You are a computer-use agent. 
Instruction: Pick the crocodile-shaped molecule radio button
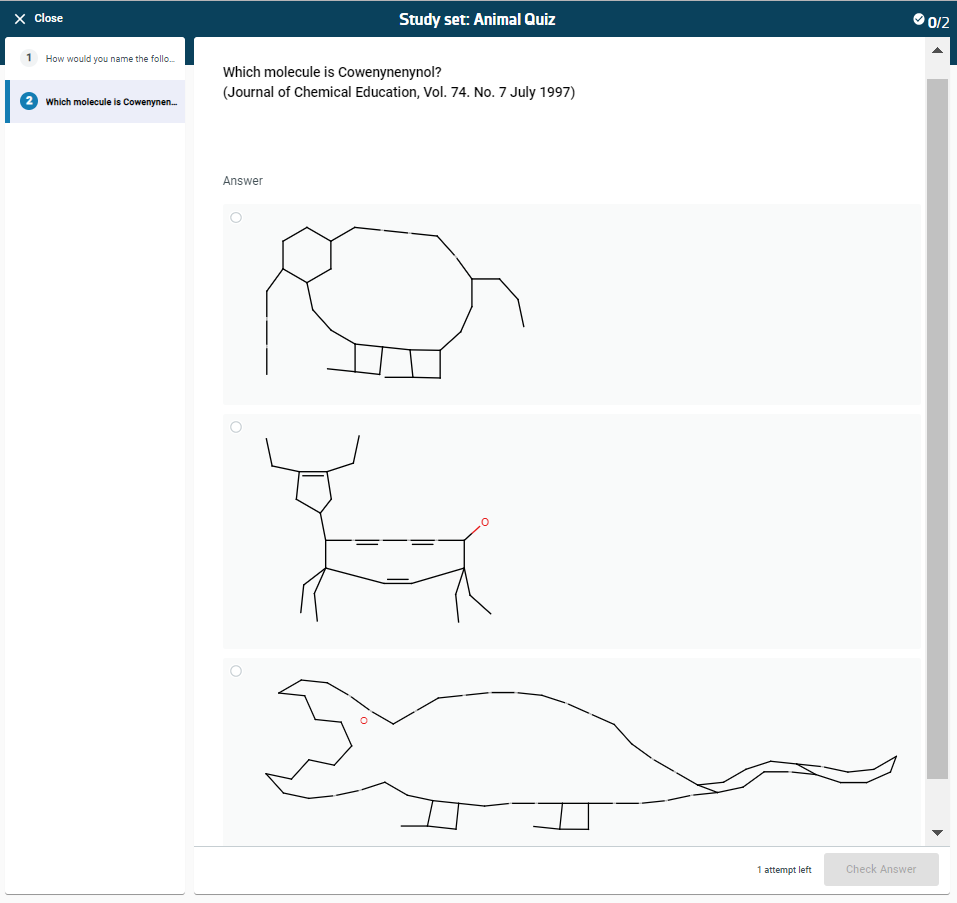(x=236, y=671)
